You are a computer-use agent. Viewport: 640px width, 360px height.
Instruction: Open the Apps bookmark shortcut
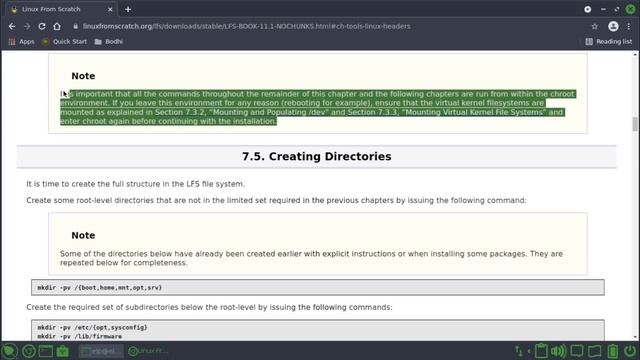click(21, 42)
